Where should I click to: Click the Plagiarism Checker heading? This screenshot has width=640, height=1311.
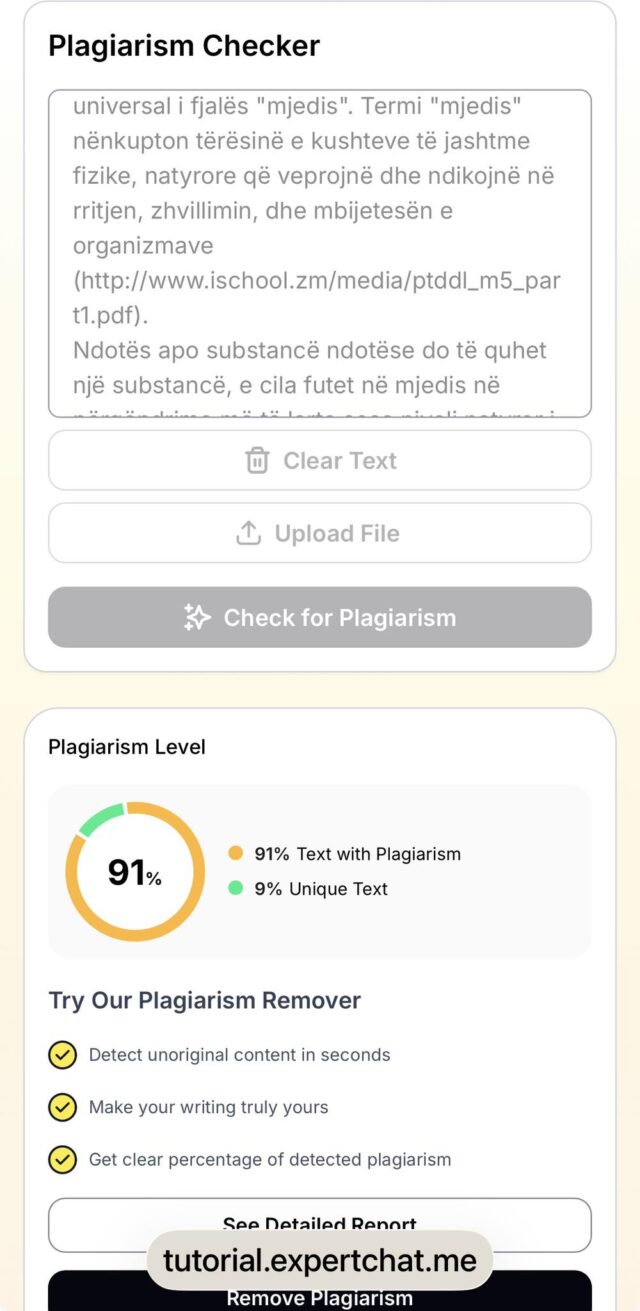pos(184,46)
